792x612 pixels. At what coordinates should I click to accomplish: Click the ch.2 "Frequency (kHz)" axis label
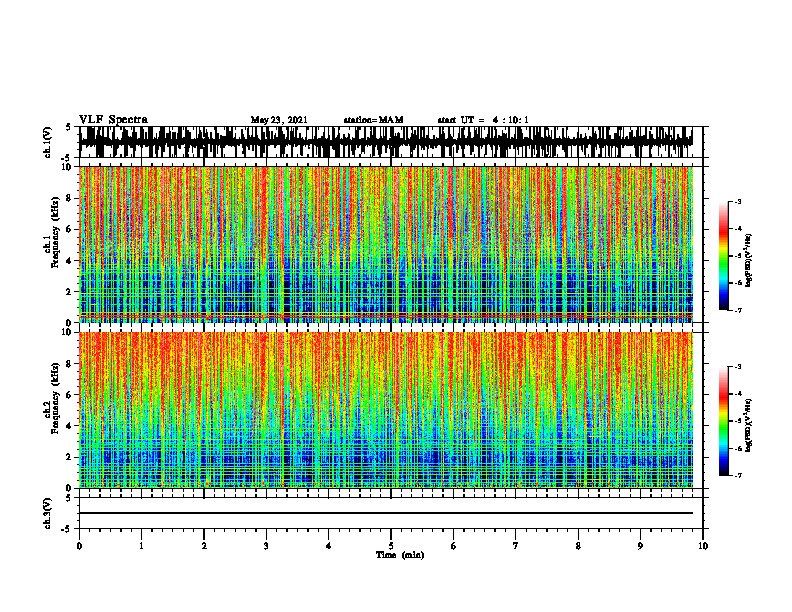tap(54, 398)
